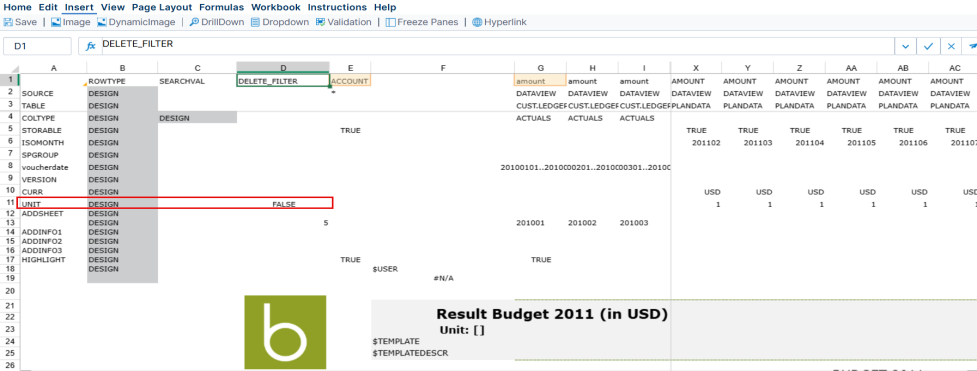Select column header F
The height and width of the screenshot is (371, 977).
pos(443,68)
